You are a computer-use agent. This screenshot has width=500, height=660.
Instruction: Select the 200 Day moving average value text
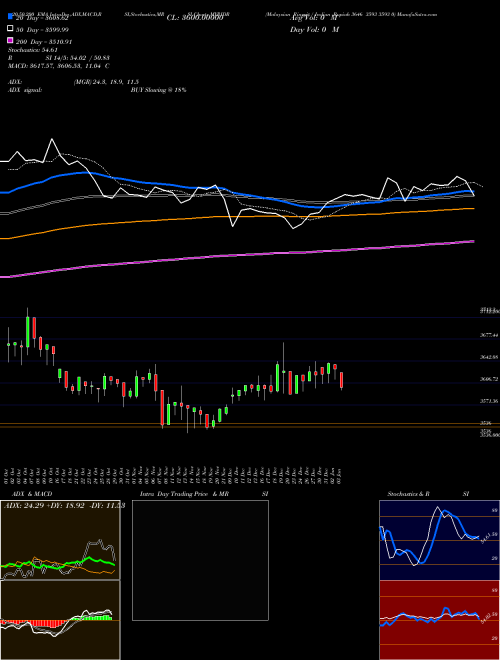click(x=44, y=42)
